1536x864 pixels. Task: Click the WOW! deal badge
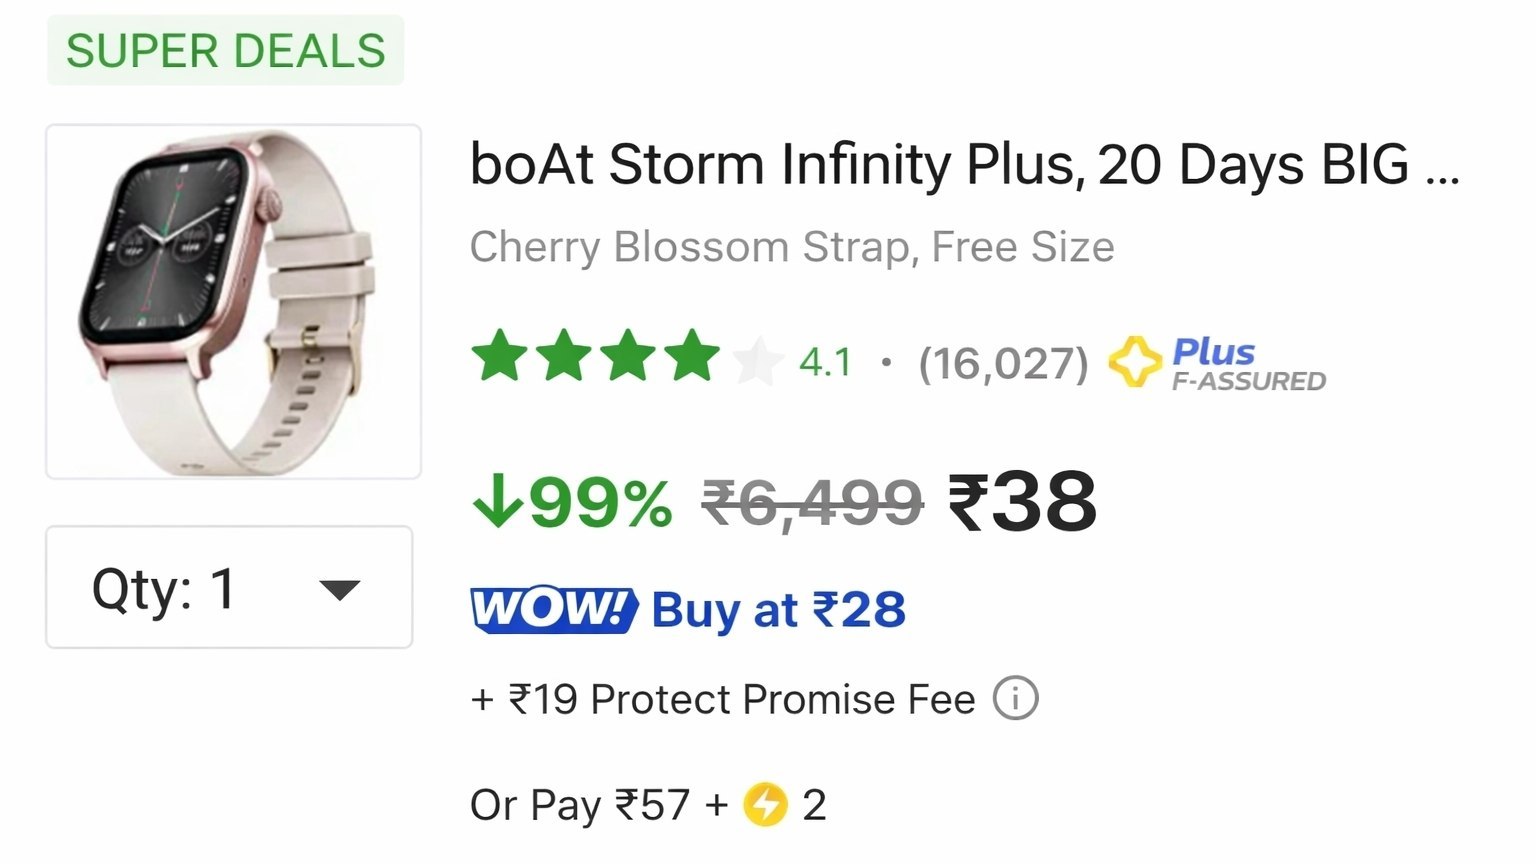pos(553,609)
